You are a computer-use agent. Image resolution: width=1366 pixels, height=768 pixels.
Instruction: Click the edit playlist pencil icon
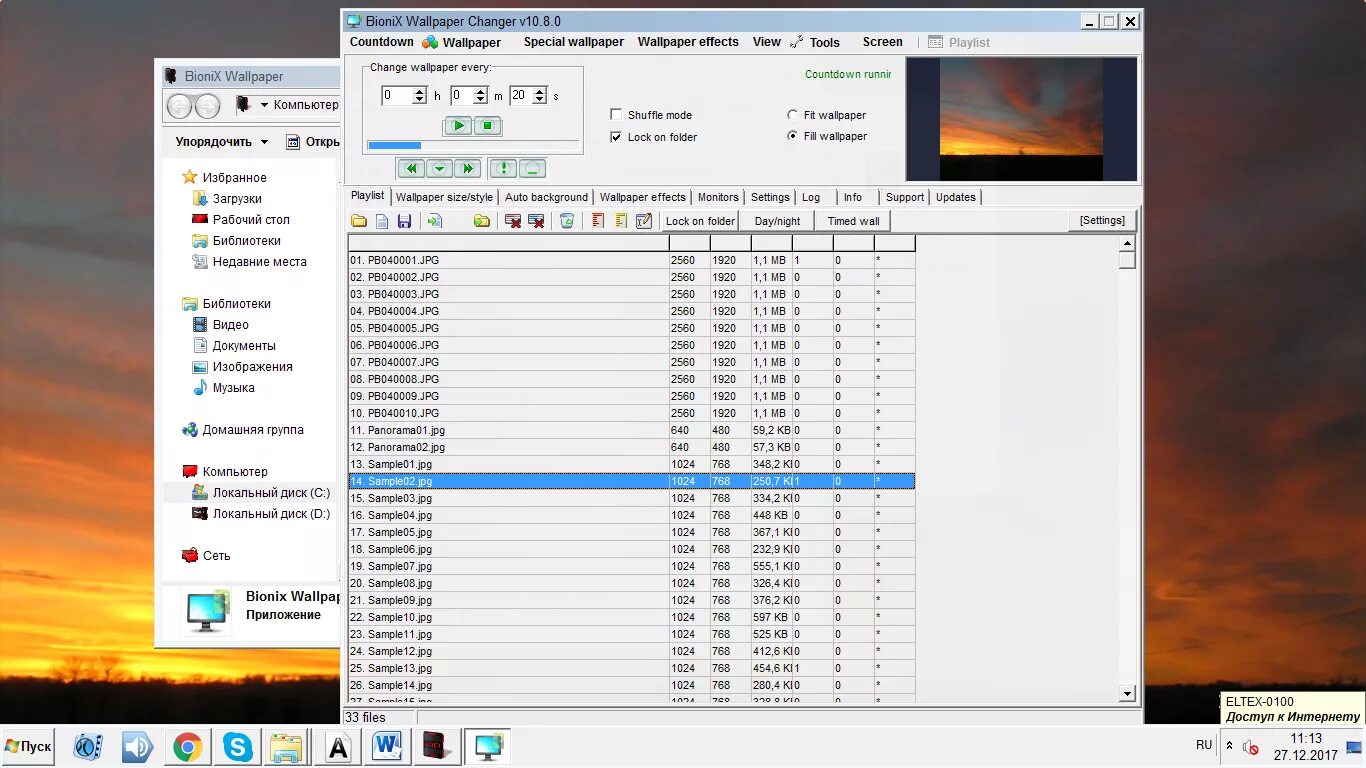[x=644, y=221]
